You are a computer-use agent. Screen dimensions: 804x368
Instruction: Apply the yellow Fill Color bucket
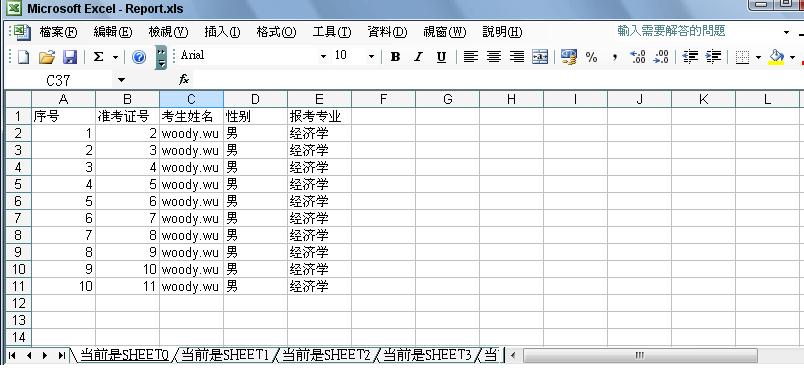(x=776, y=57)
